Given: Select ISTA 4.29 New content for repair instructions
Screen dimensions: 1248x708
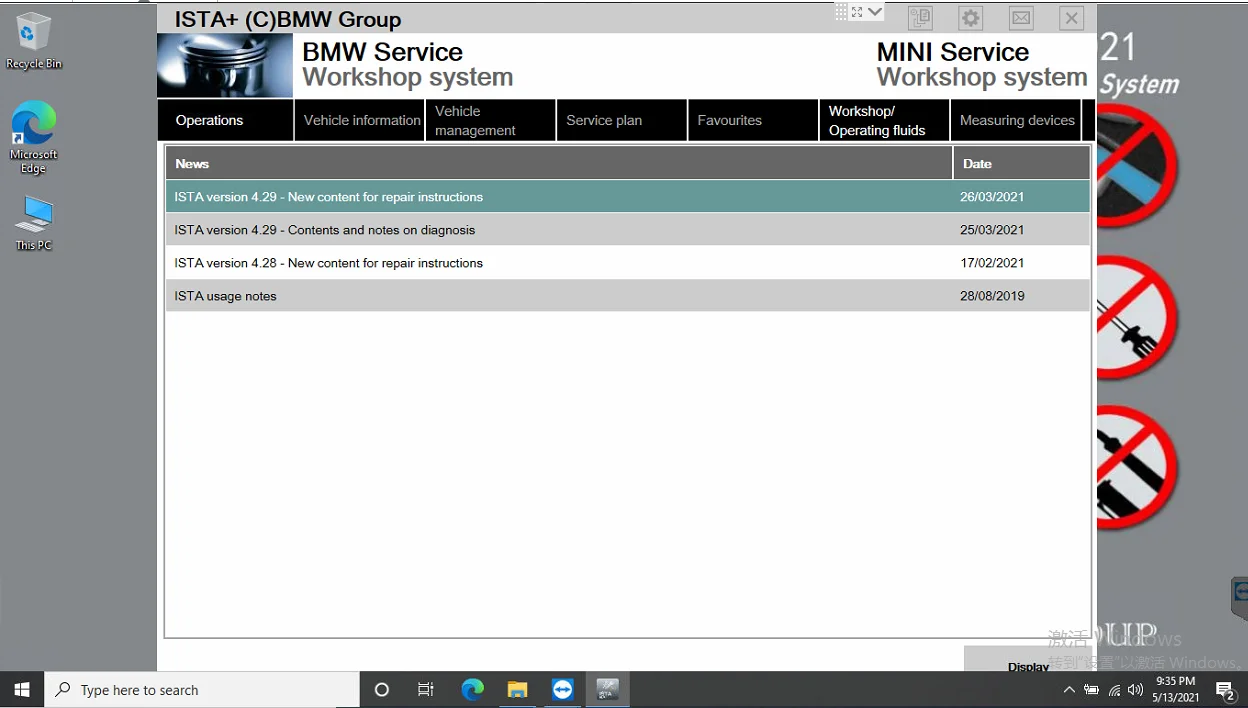Looking at the screenshot, I should click(x=628, y=197).
